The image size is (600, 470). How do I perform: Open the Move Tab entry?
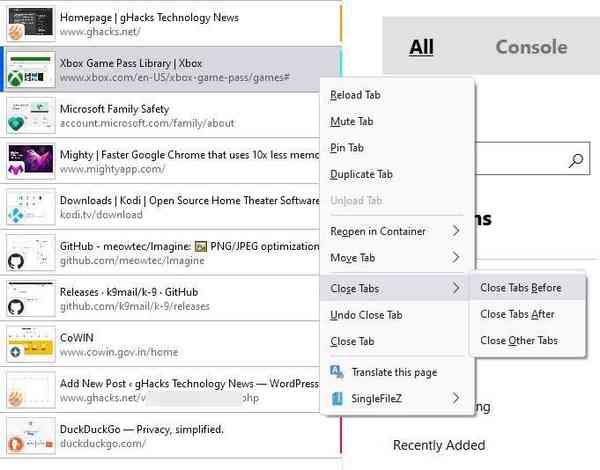tap(396, 258)
